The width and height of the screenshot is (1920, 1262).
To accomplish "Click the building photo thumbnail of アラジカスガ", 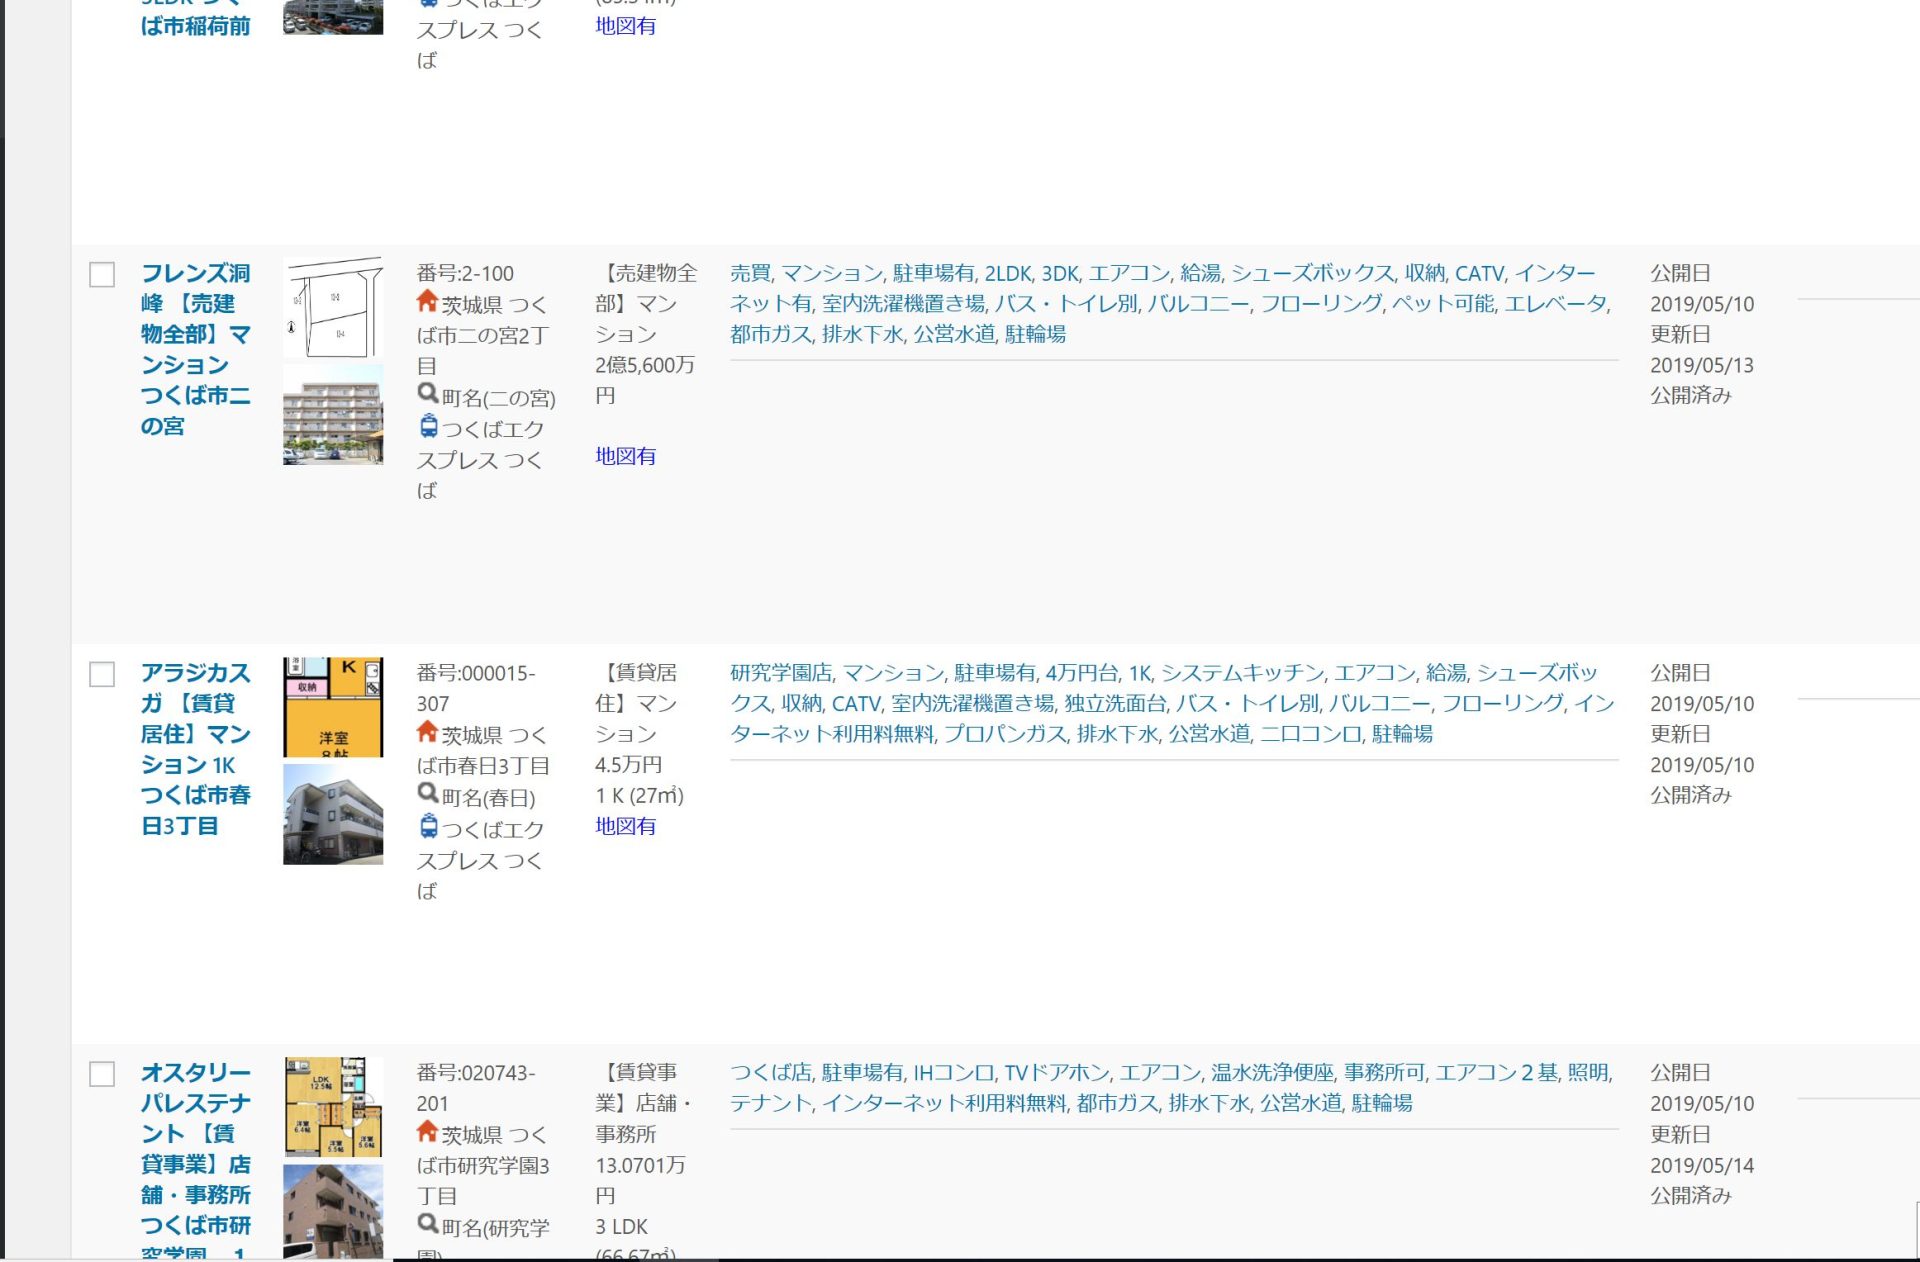I will 333,814.
